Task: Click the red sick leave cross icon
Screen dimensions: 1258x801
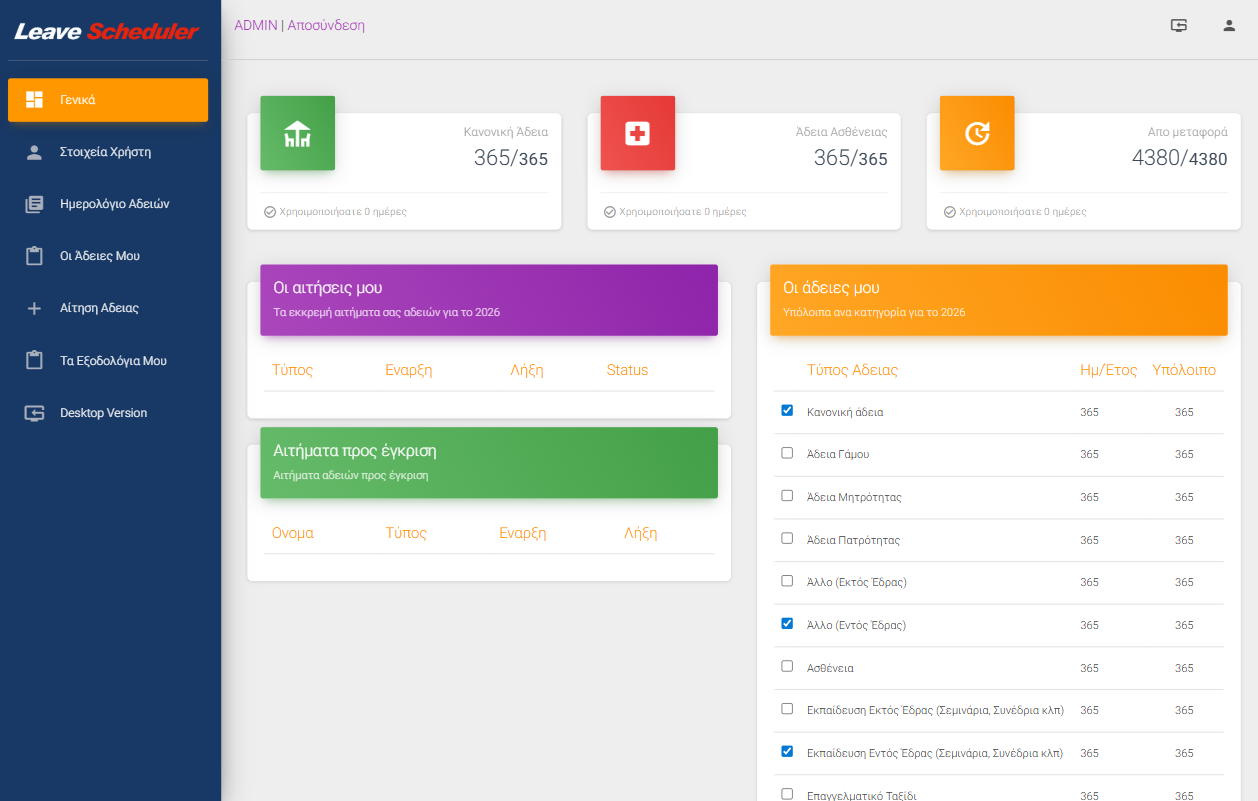Action: click(637, 133)
